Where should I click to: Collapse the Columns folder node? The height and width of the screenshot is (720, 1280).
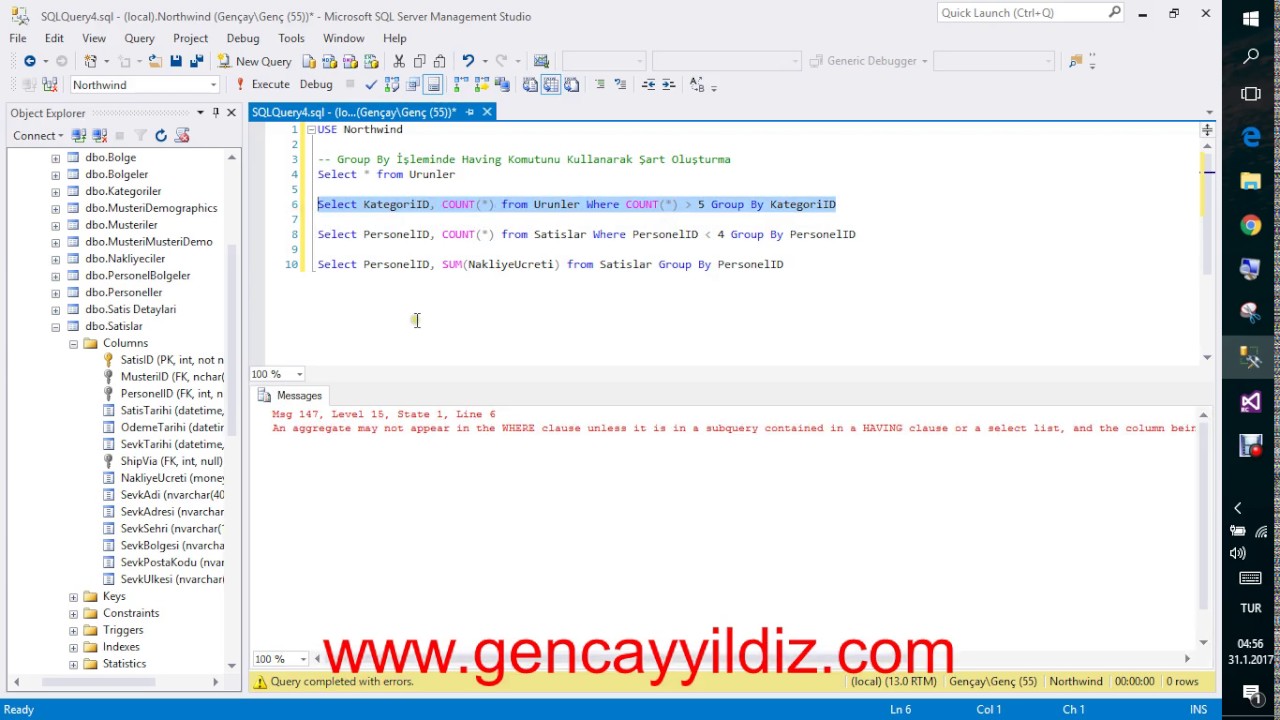pyautogui.click(x=73, y=343)
